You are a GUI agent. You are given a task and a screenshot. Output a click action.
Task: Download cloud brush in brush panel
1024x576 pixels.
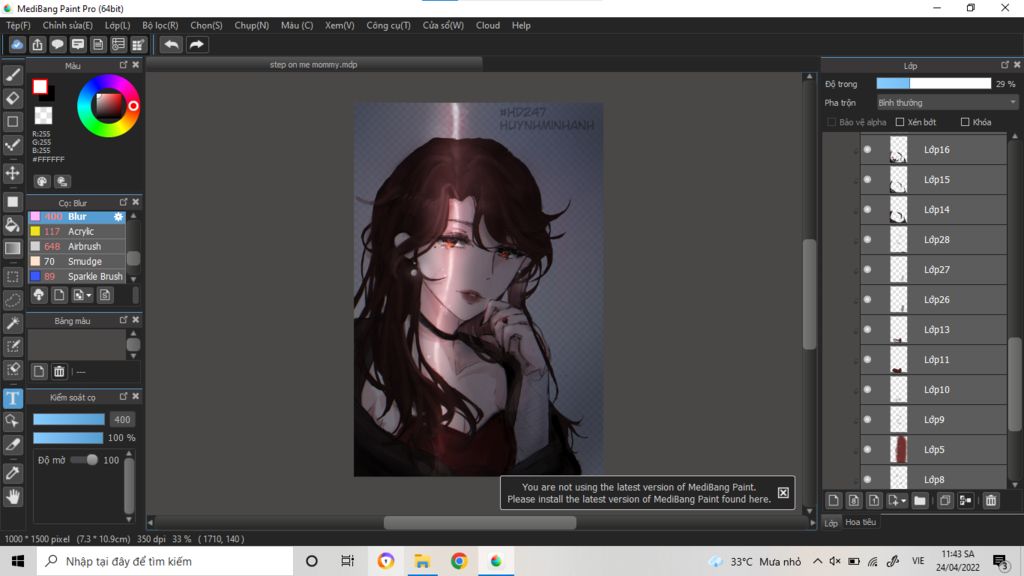[39, 295]
